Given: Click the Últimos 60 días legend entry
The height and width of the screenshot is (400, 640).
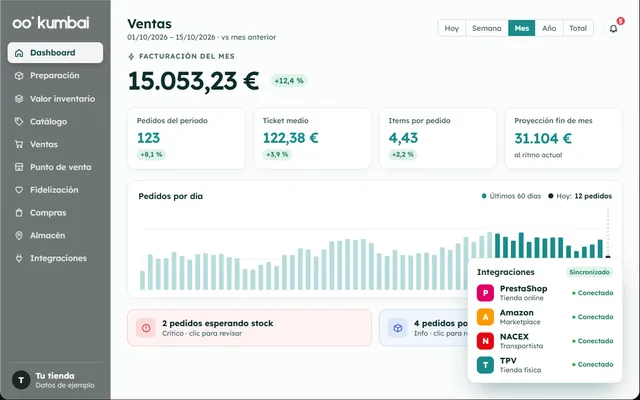Looking at the screenshot, I should coord(511,196).
